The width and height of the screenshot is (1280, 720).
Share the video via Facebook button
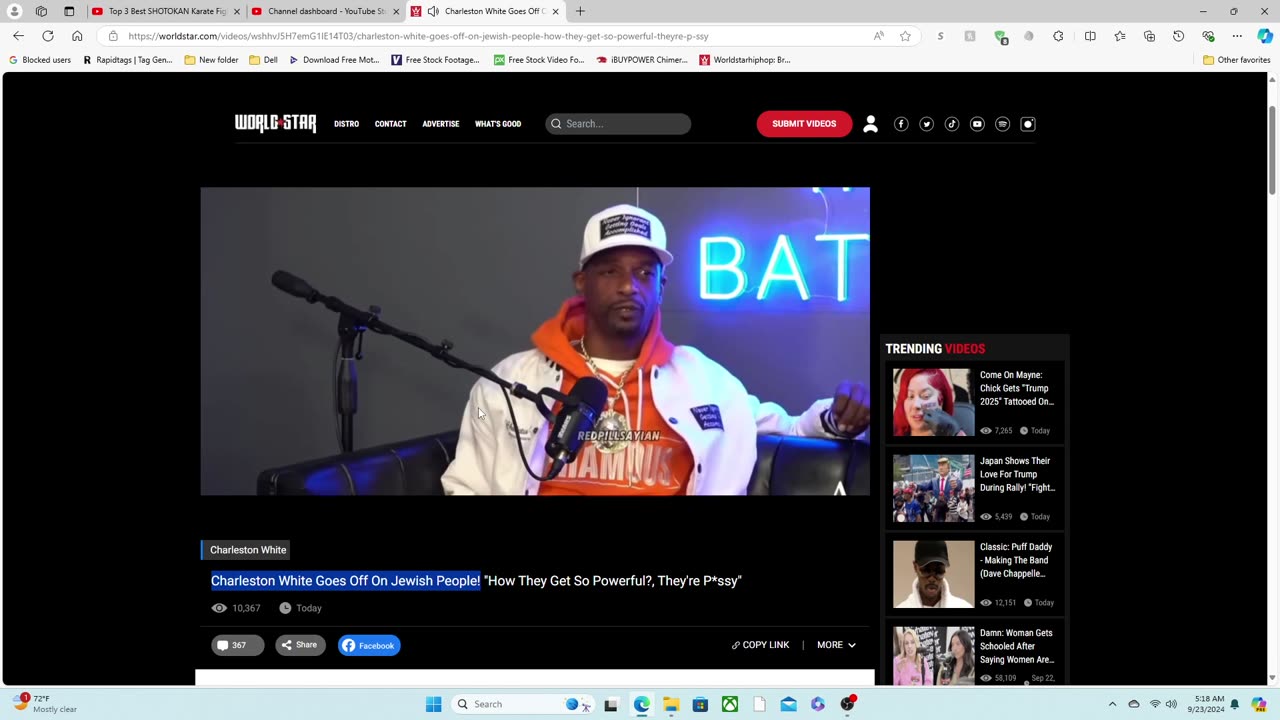click(x=369, y=645)
